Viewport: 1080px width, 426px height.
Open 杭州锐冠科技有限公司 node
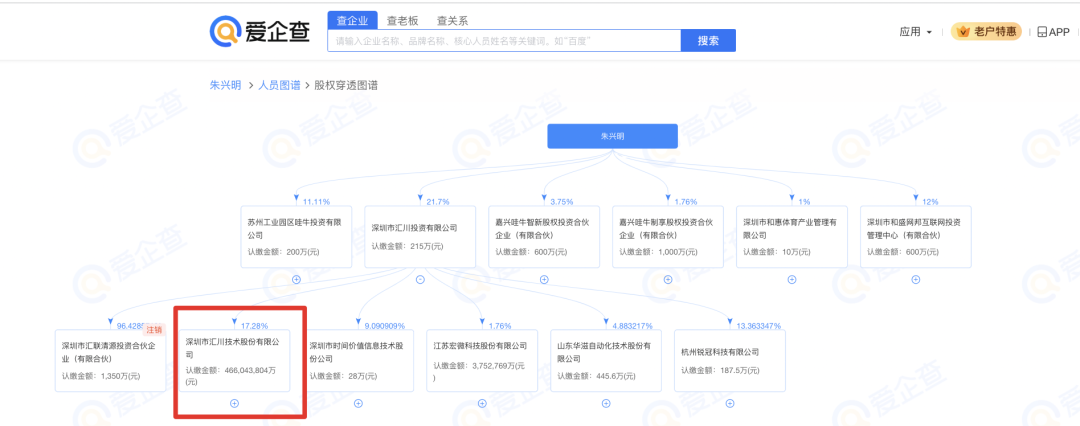[x=729, y=361]
